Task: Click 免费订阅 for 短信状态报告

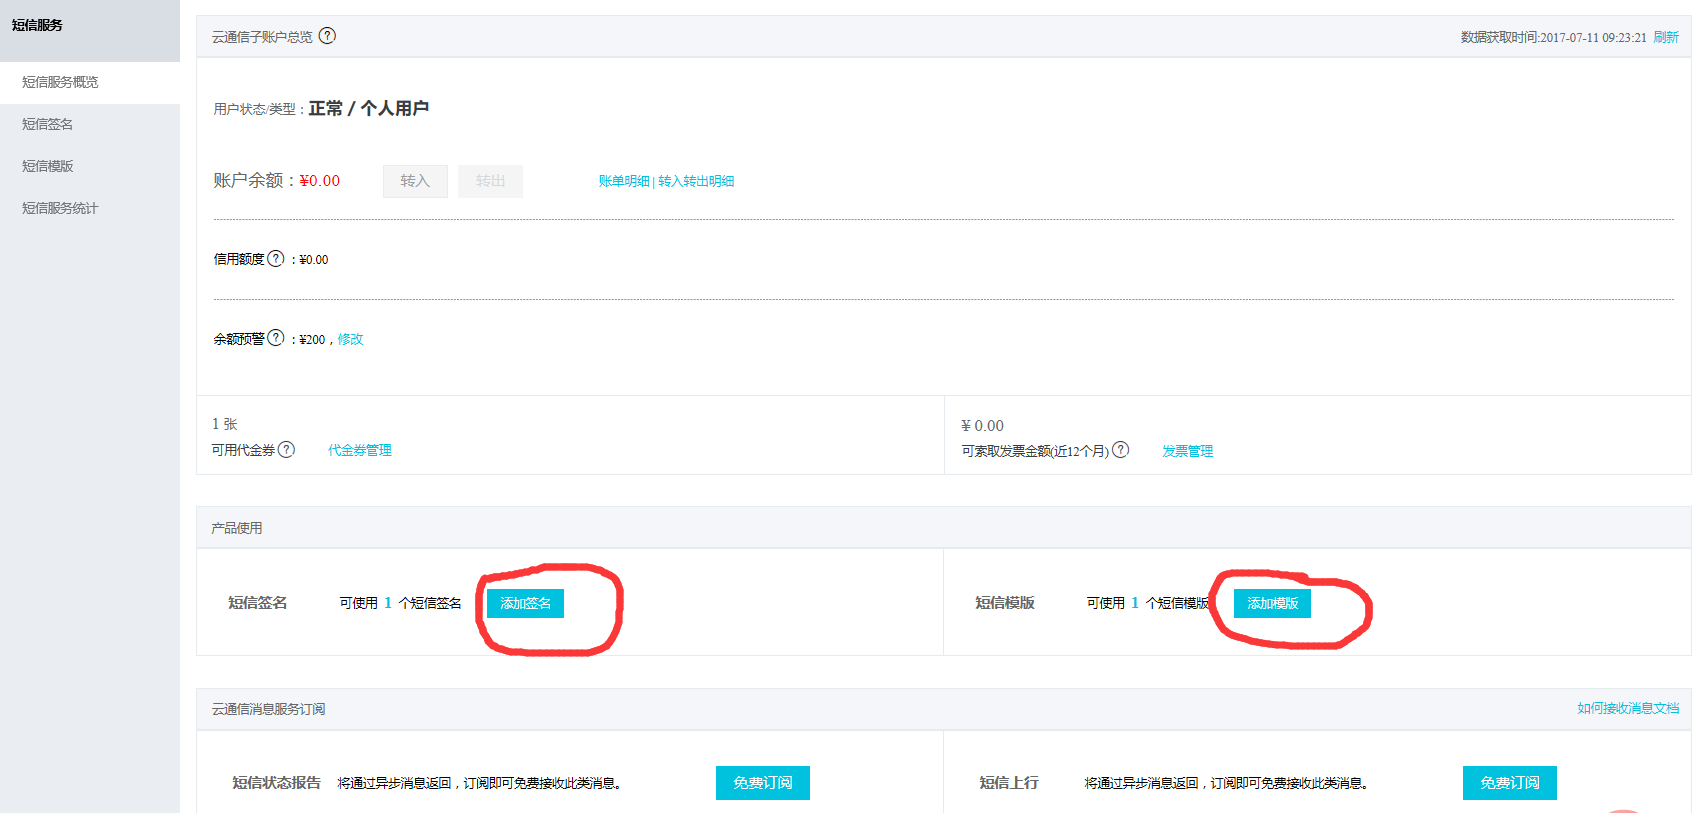Action: pyautogui.click(x=763, y=783)
